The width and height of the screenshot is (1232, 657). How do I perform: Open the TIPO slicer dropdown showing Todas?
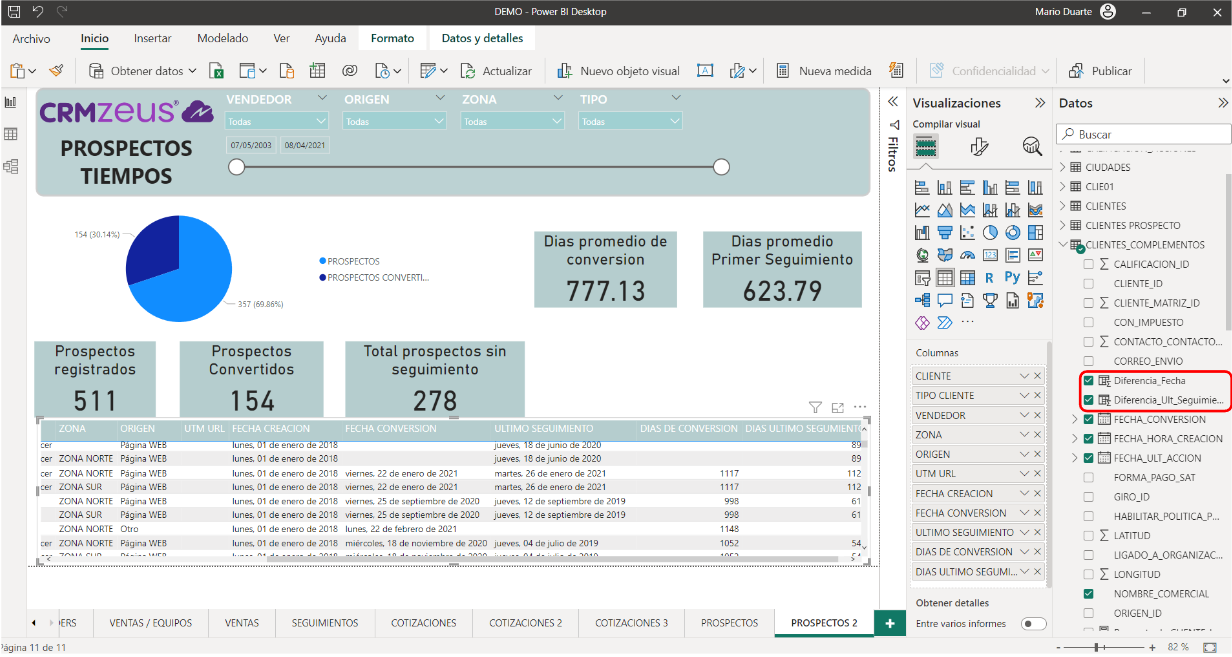click(631, 121)
